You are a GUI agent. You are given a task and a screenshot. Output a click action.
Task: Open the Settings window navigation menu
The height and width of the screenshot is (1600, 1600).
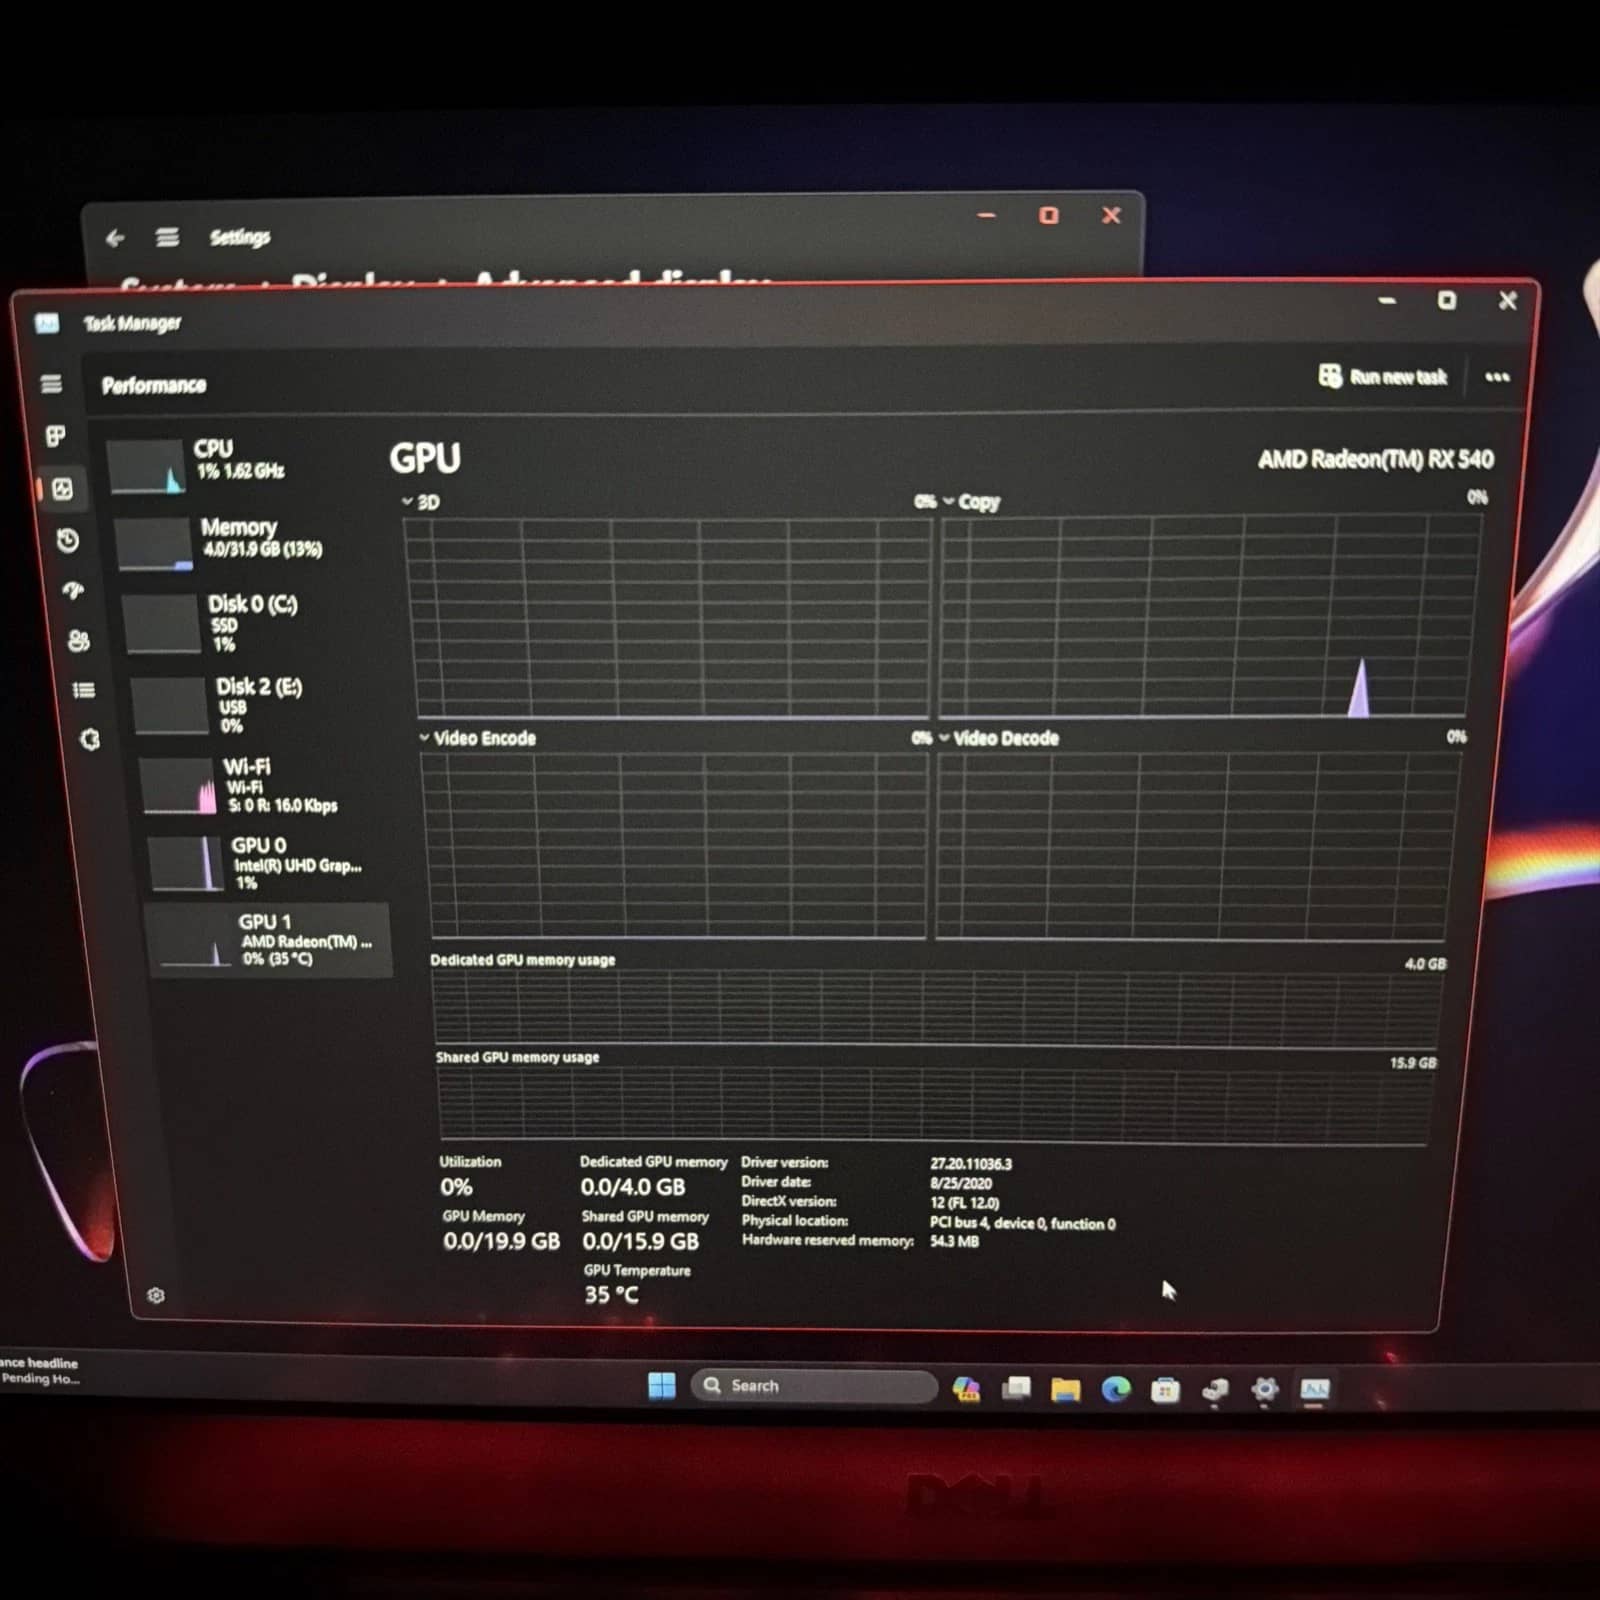click(167, 237)
